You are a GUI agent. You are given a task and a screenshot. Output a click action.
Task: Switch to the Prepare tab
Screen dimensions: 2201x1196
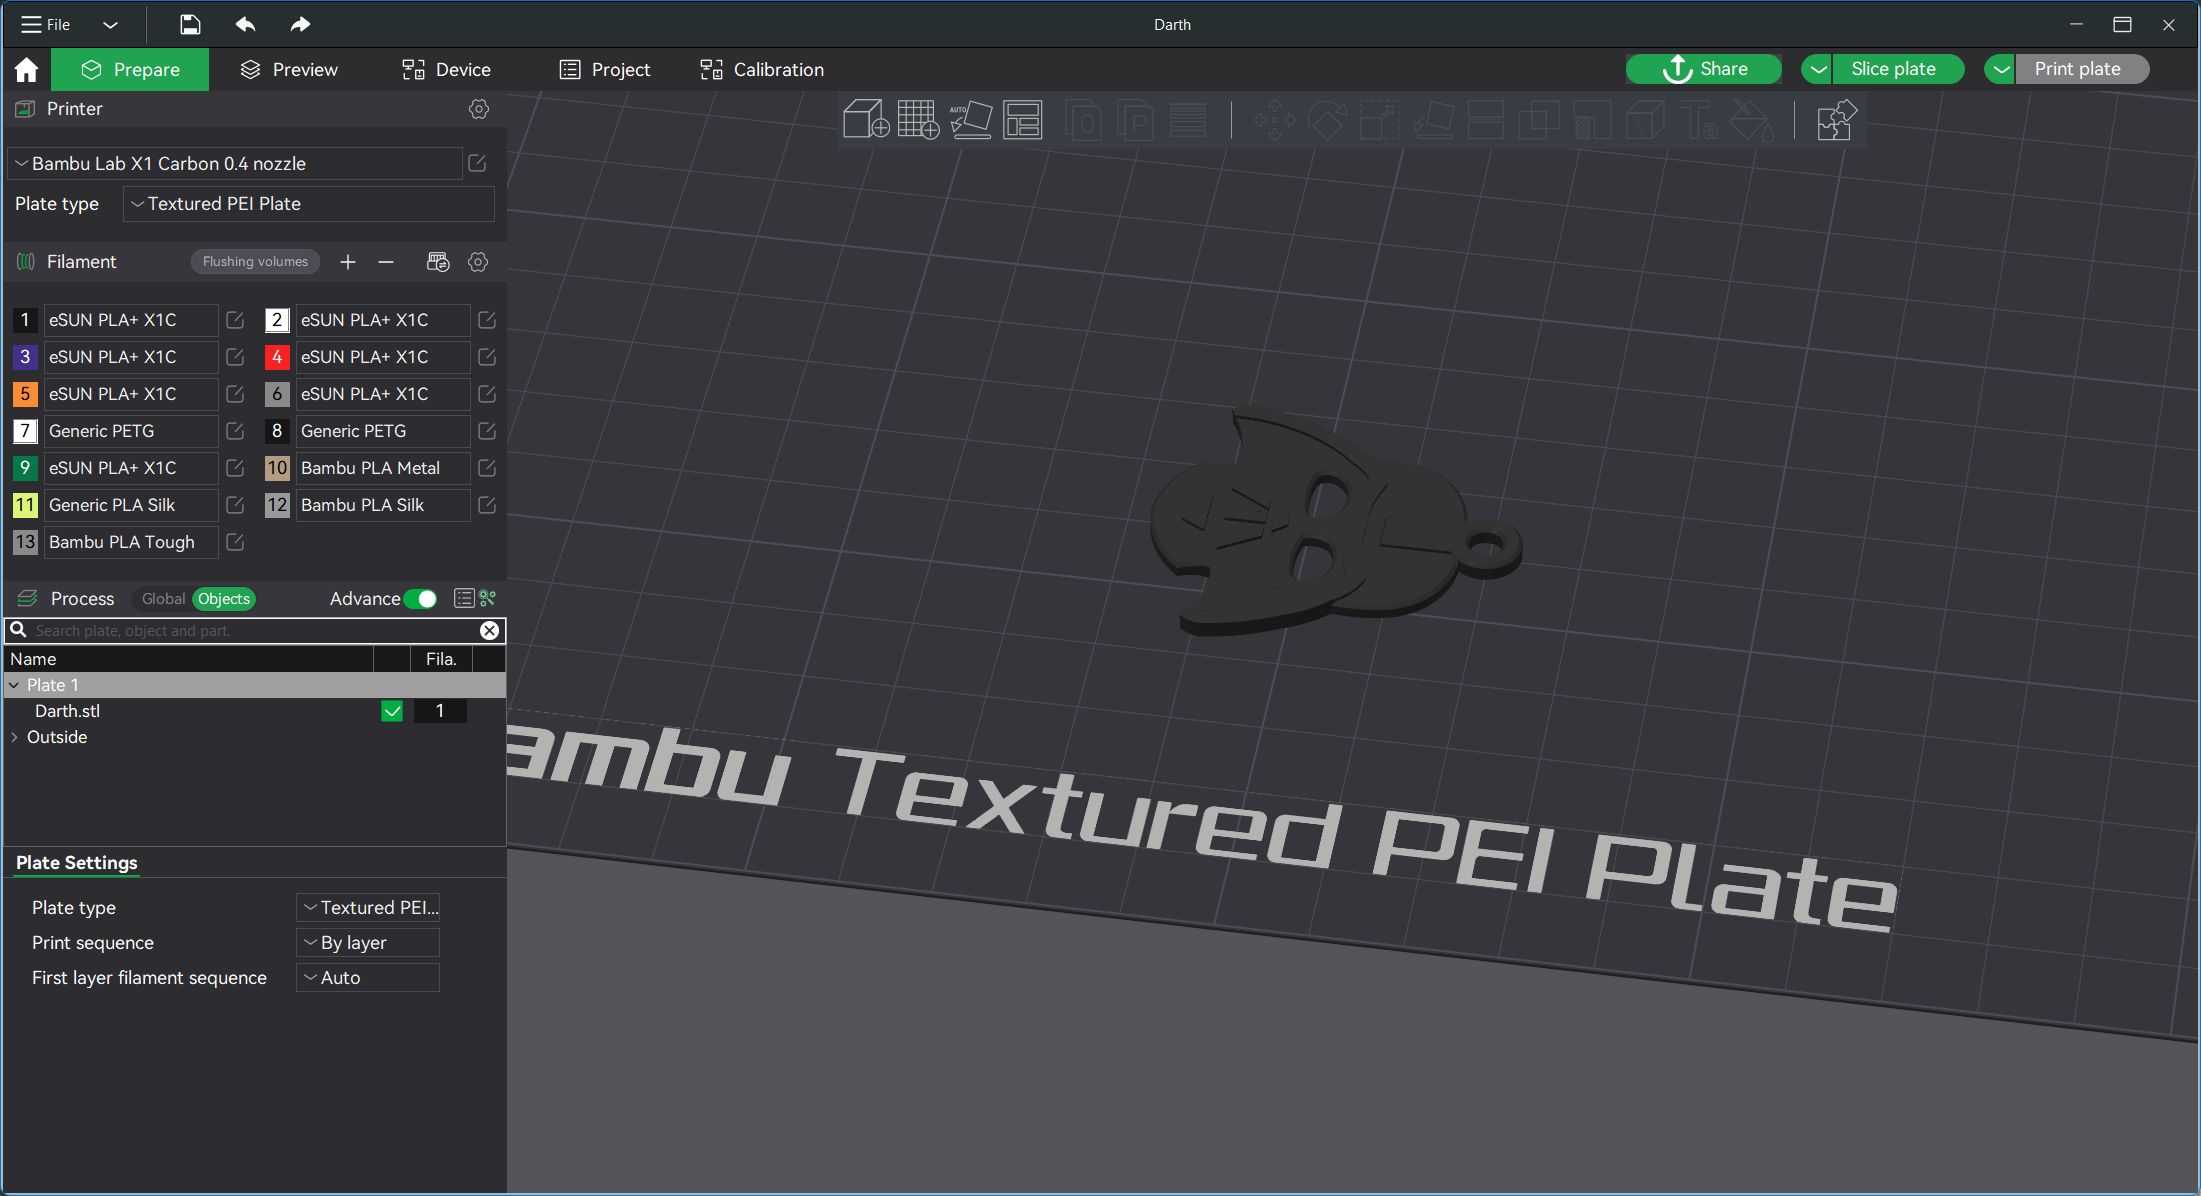tap(130, 69)
